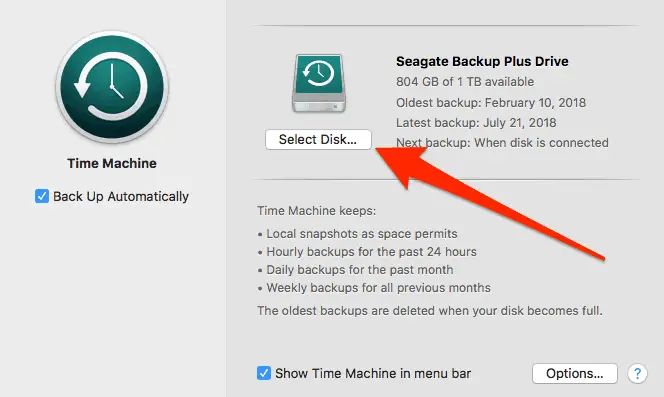Screen dimensions: 664x397
Task: Open the Select Disk… chooser
Action: [318, 139]
